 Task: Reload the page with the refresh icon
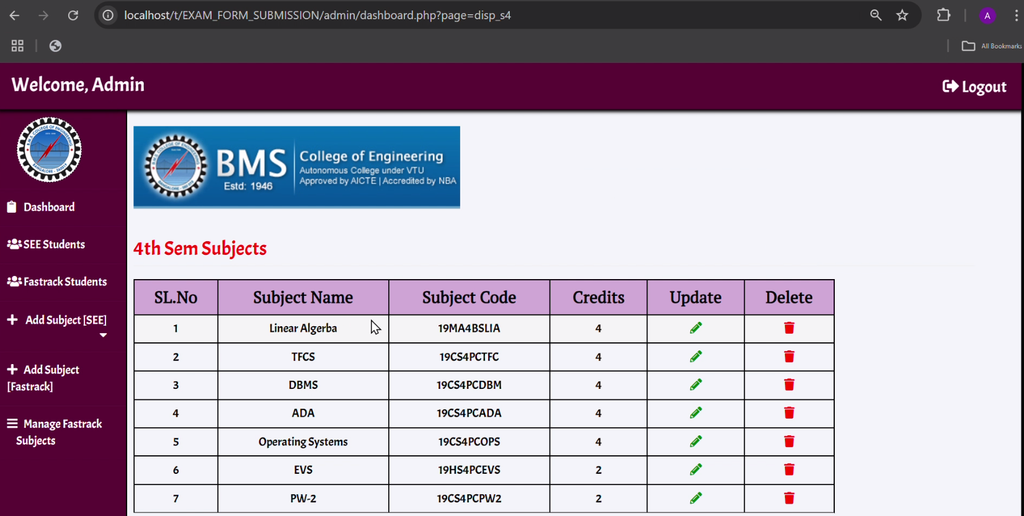point(73,15)
